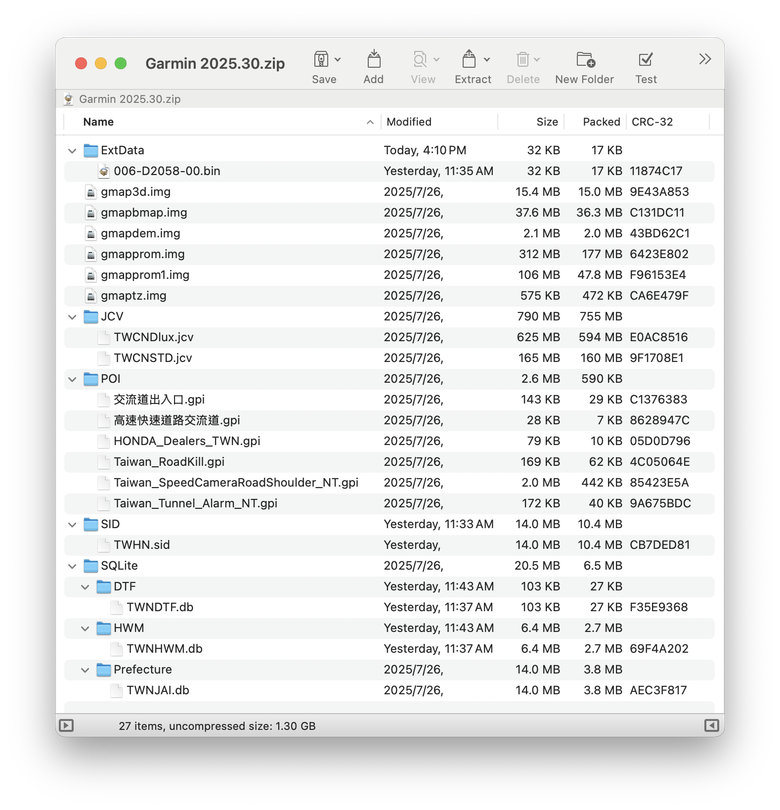Click the 312 MB size cell
The height and width of the screenshot is (810, 780).
click(x=539, y=254)
